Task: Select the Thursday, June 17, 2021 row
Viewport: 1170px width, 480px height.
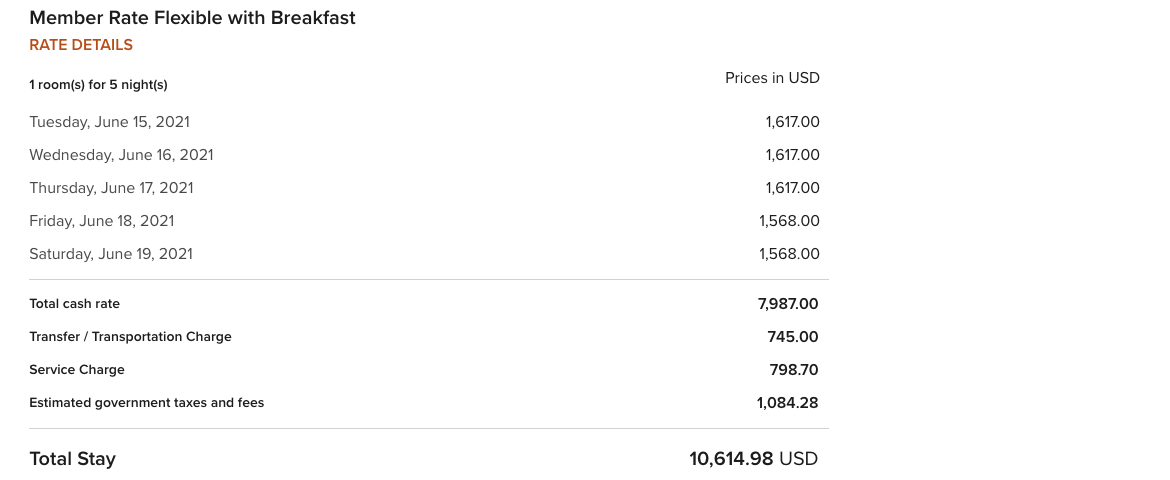Action: click(x=425, y=188)
